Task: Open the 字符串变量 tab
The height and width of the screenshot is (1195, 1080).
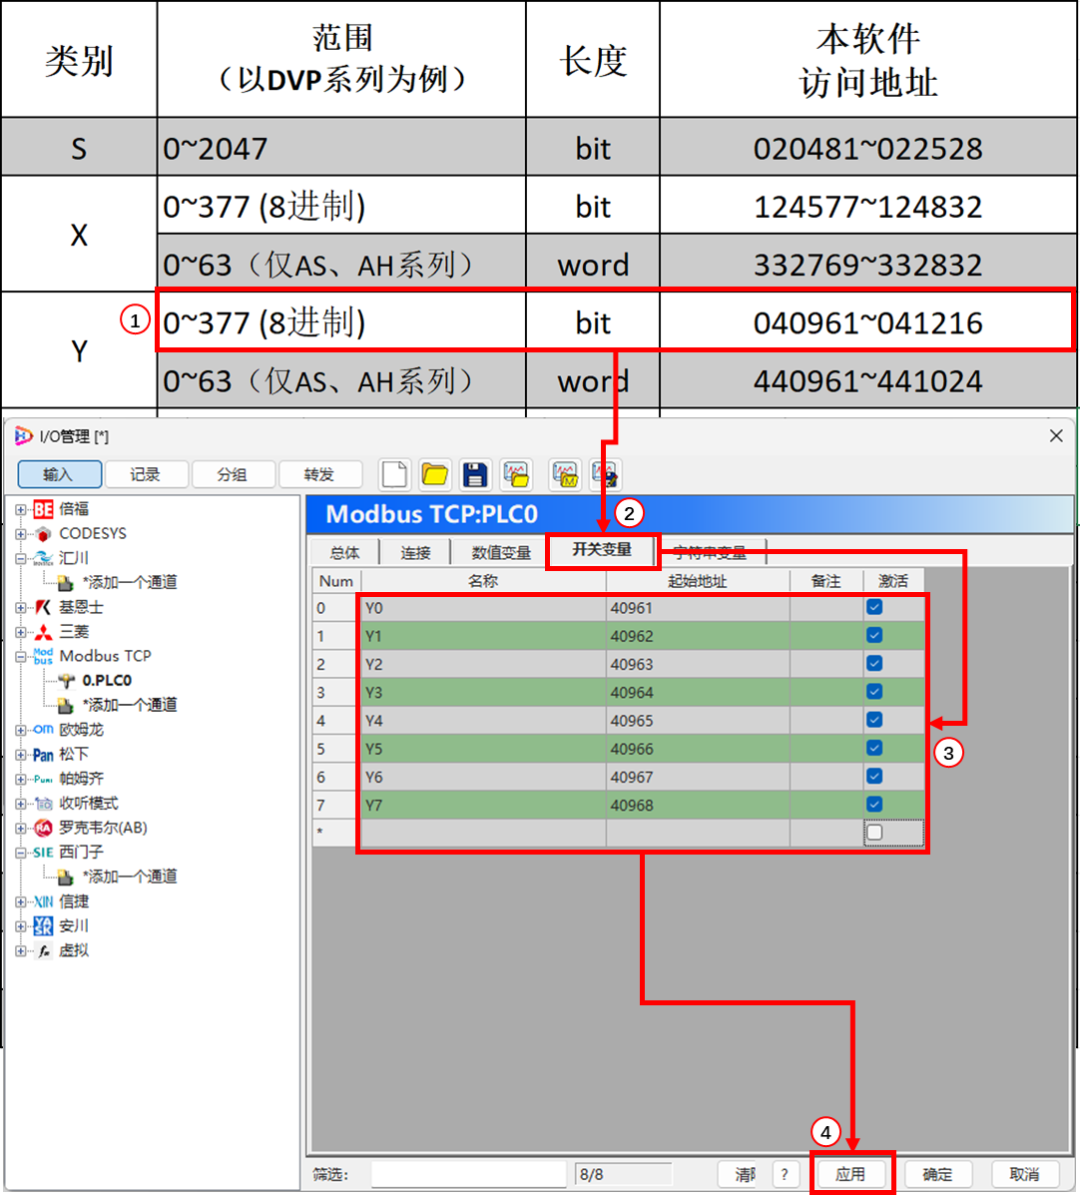Action: tap(710, 553)
